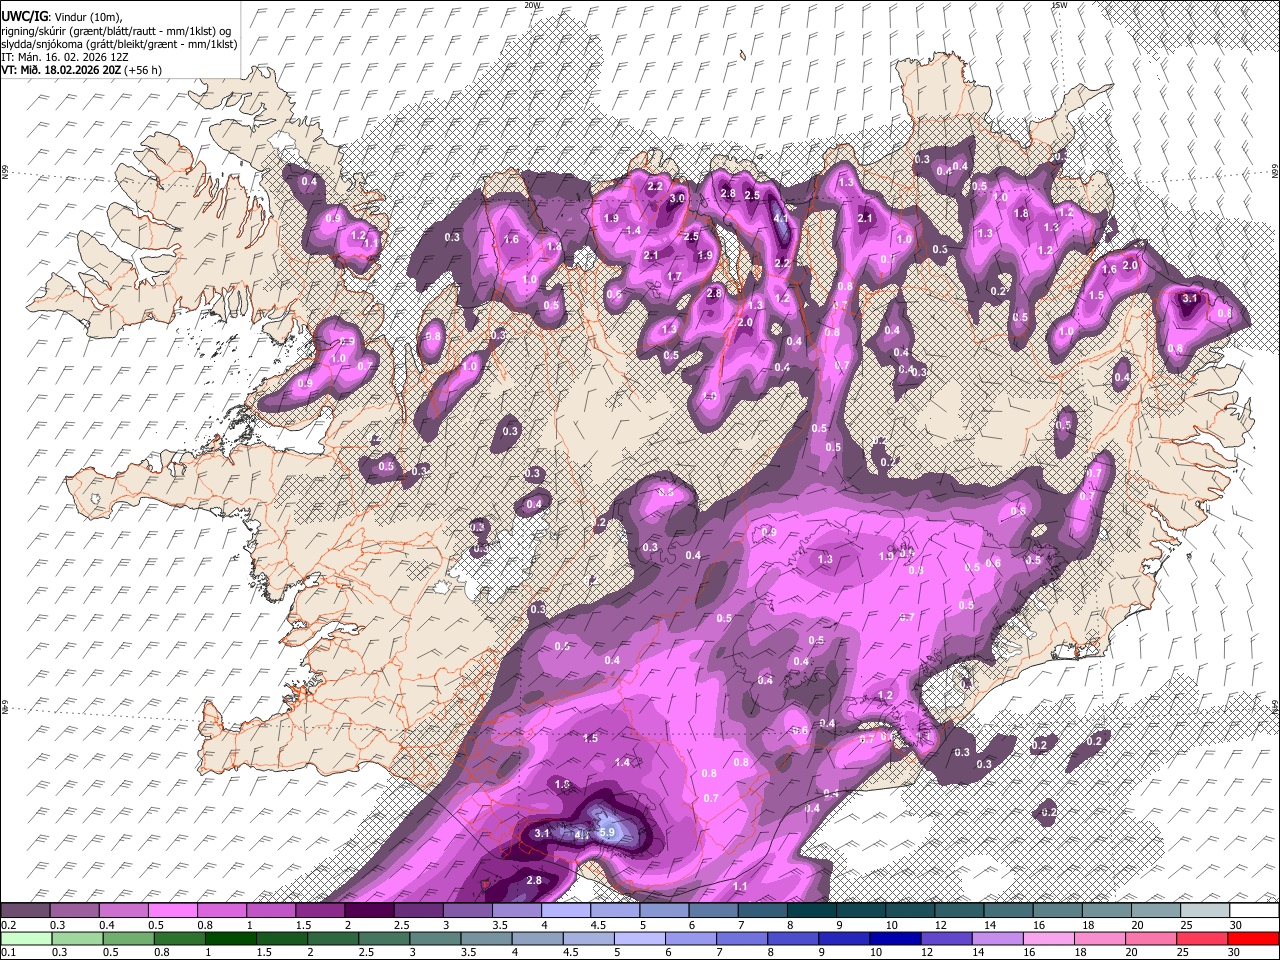The height and width of the screenshot is (960, 1280).
Task: Click the upper legend pale grey swatch starting at 25
Action: tap(1206, 911)
